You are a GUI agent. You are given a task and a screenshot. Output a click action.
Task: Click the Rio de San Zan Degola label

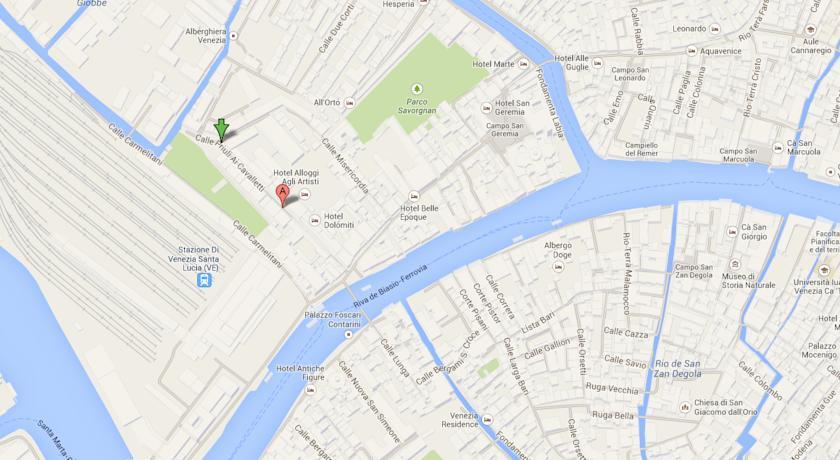pos(677,369)
